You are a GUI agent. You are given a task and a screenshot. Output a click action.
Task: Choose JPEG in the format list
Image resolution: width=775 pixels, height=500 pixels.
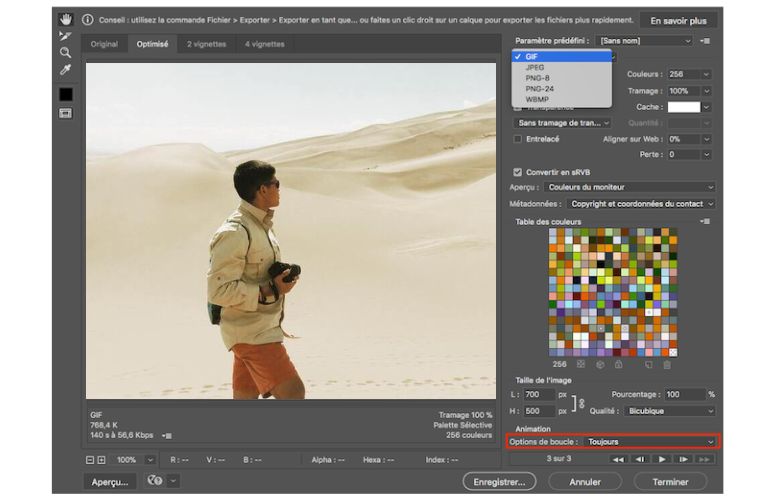(x=562, y=67)
